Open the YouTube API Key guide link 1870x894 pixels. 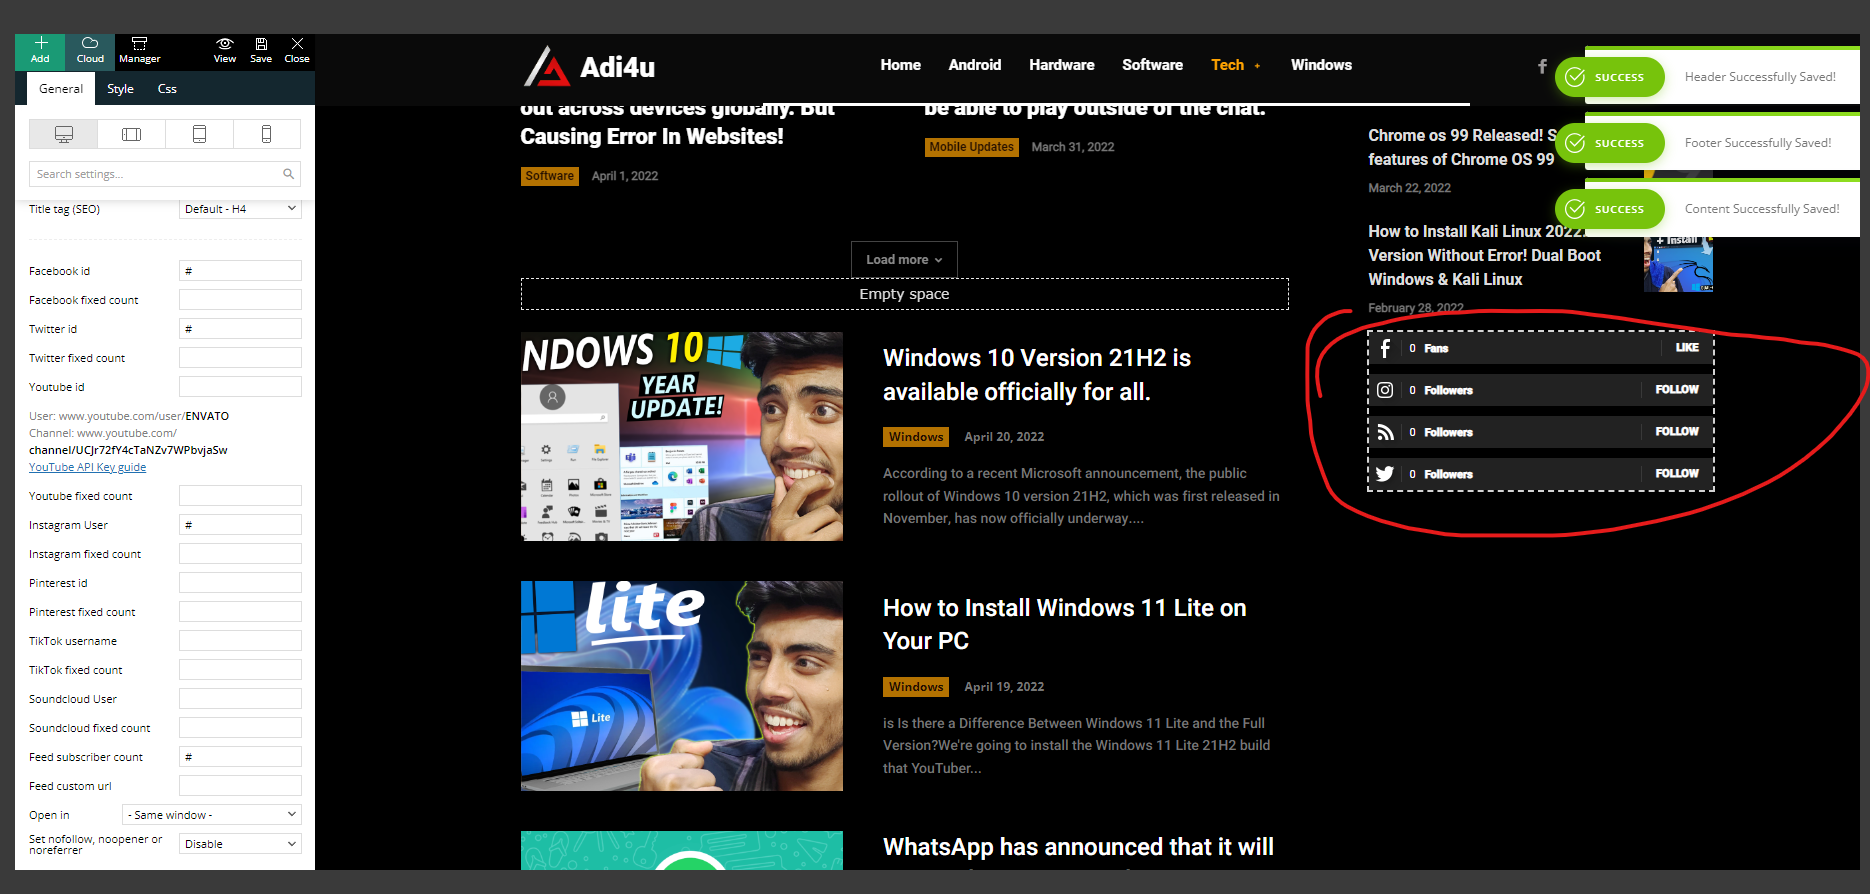(x=87, y=467)
